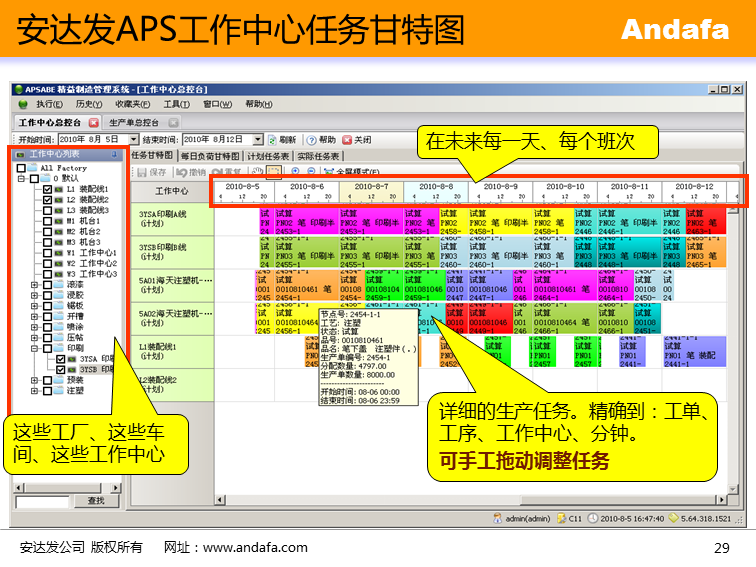
Task: Open the 工具(T) menu
Action: click(x=176, y=104)
